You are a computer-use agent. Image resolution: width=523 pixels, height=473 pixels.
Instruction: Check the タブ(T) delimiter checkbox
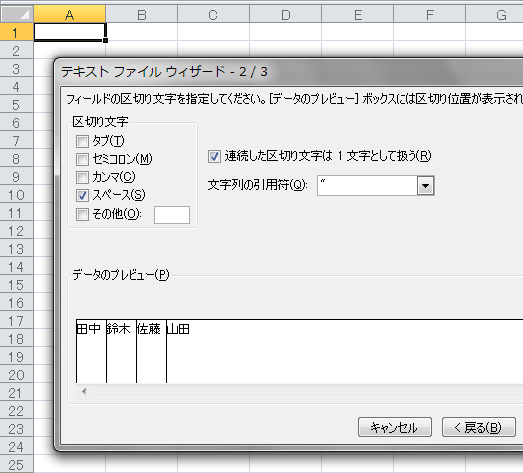(x=82, y=141)
